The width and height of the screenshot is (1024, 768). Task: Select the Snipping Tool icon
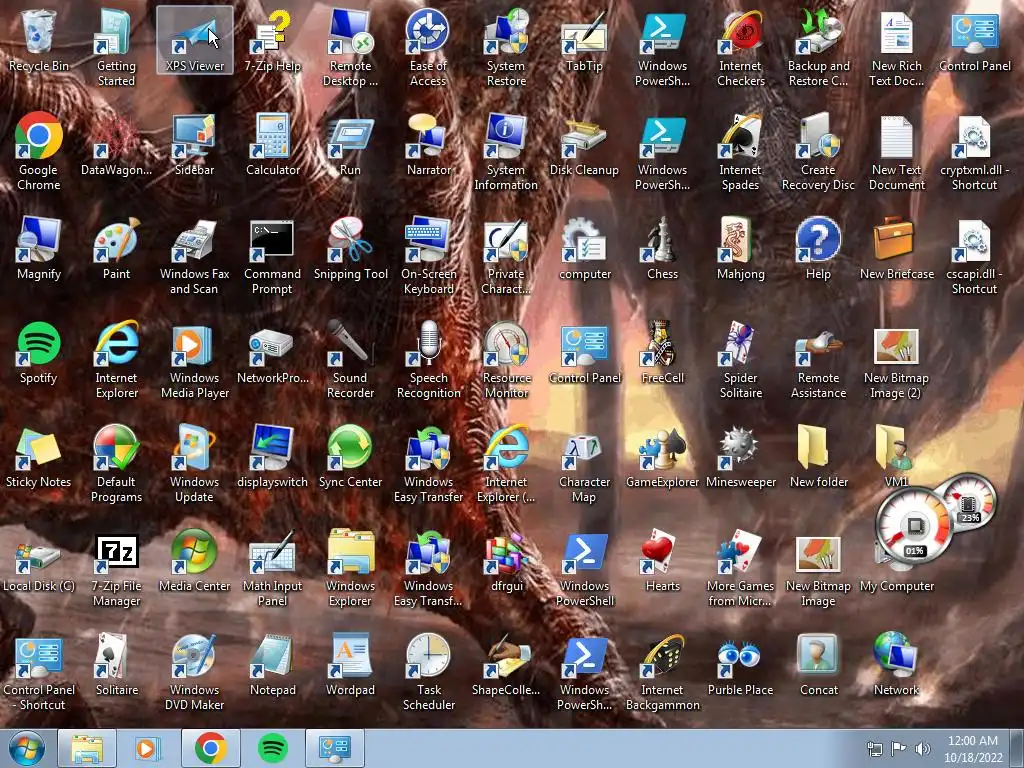[350, 249]
